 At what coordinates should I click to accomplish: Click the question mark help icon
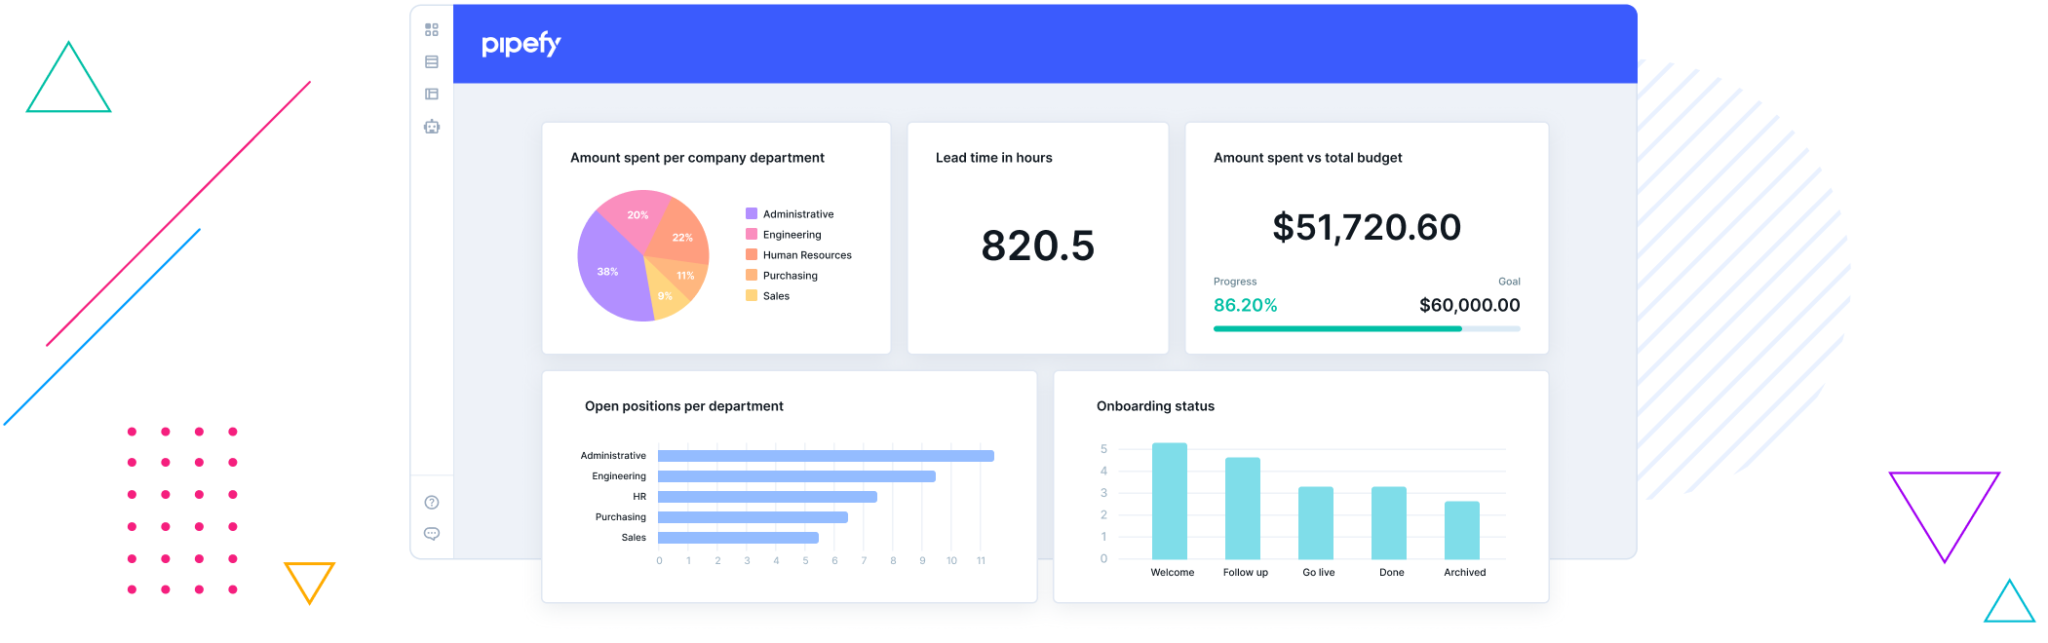431,502
